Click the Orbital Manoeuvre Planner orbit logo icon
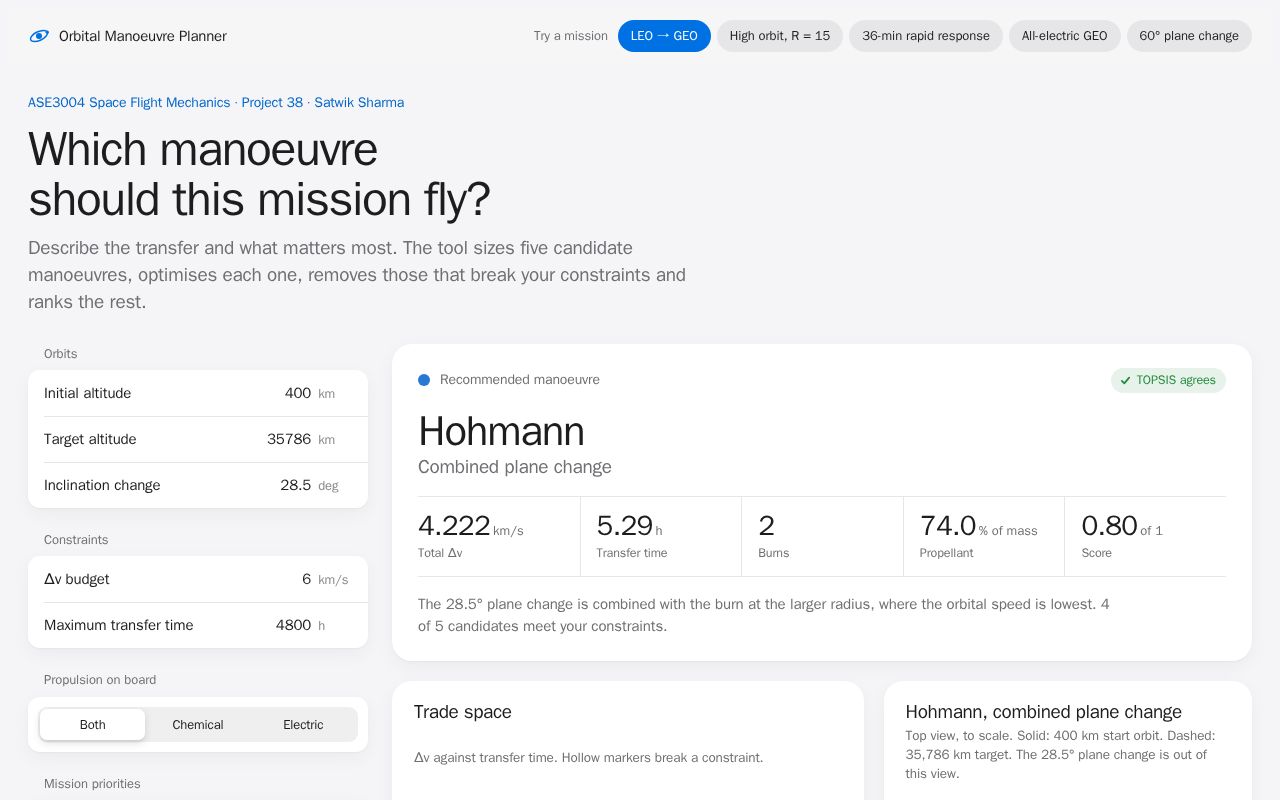 pyautogui.click(x=39, y=36)
